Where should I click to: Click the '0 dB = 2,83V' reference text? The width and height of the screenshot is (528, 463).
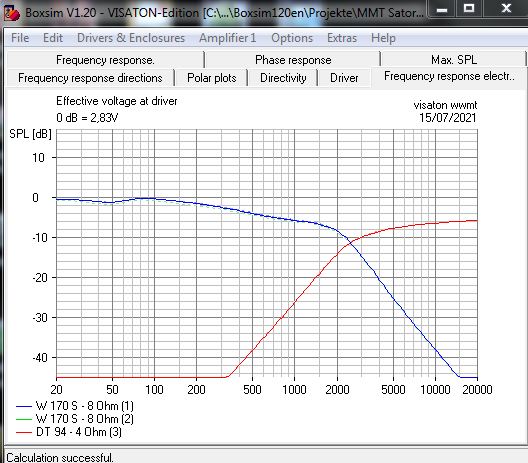(87, 118)
